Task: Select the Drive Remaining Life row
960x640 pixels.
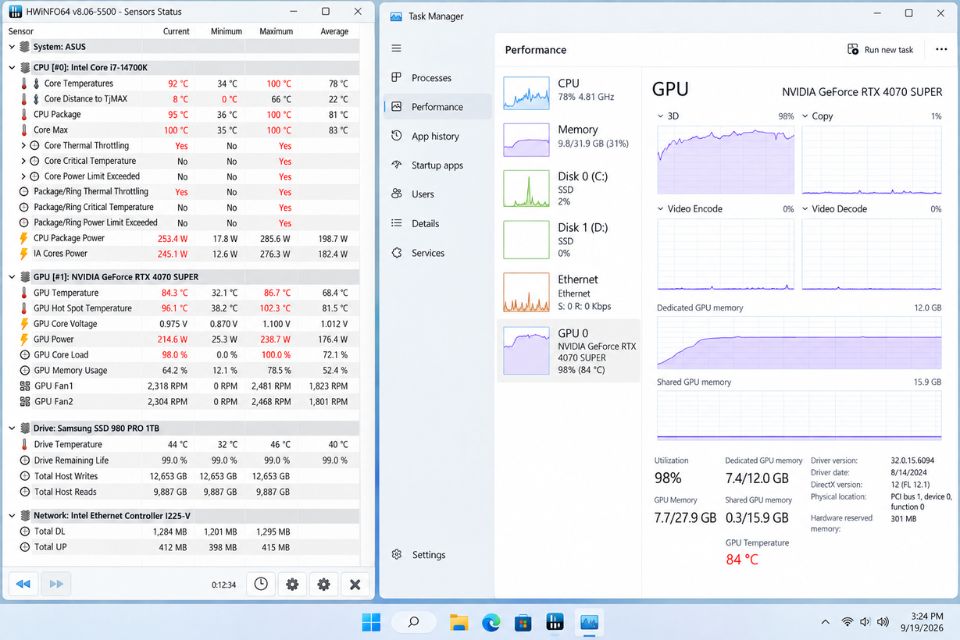Action: point(182,460)
